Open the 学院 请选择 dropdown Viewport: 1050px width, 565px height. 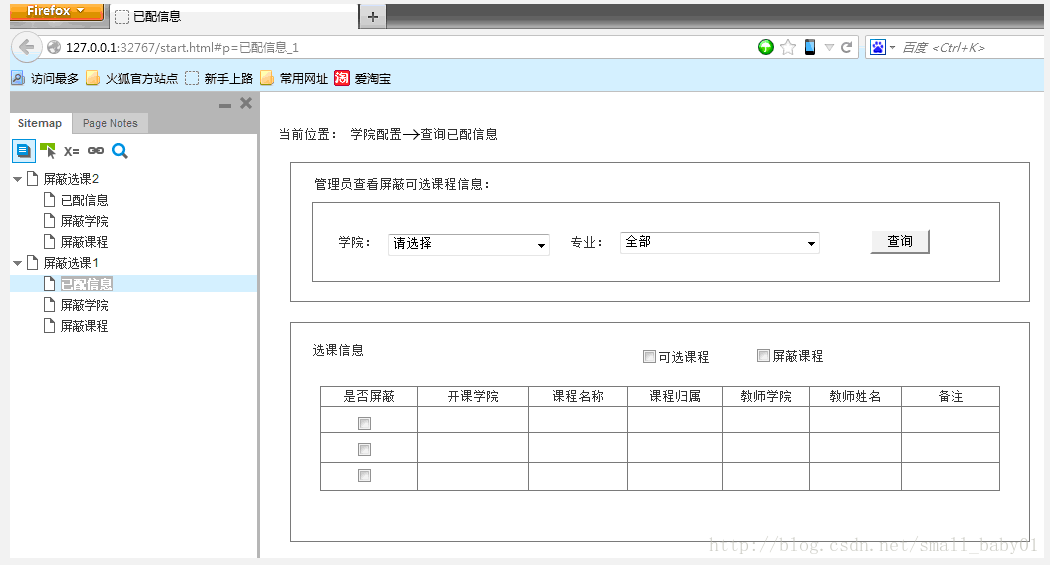[x=469, y=244]
